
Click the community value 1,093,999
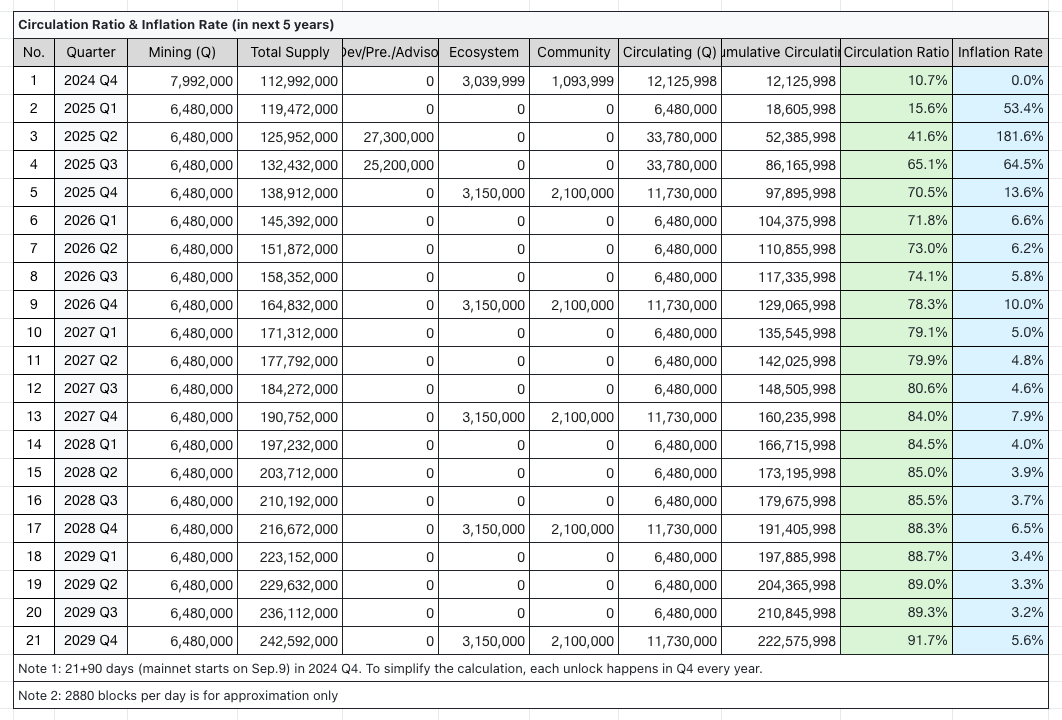(x=574, y=81)
